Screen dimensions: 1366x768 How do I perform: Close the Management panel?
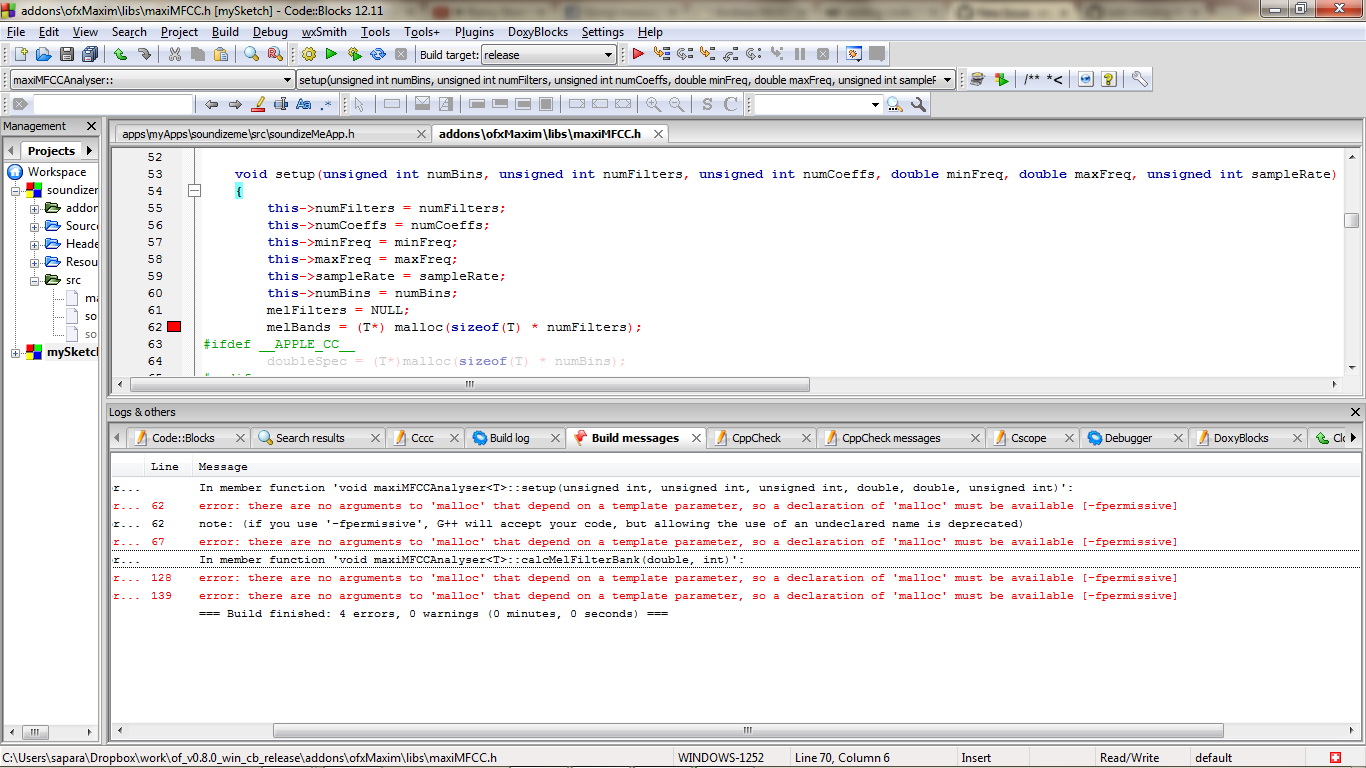pyautogui.click(x=91, y=126)
